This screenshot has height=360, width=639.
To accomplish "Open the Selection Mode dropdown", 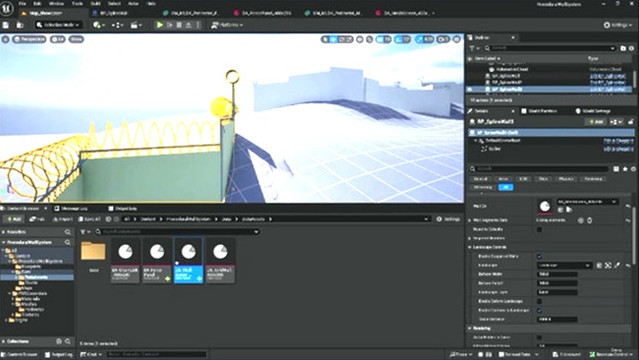I will click(58, 25).
